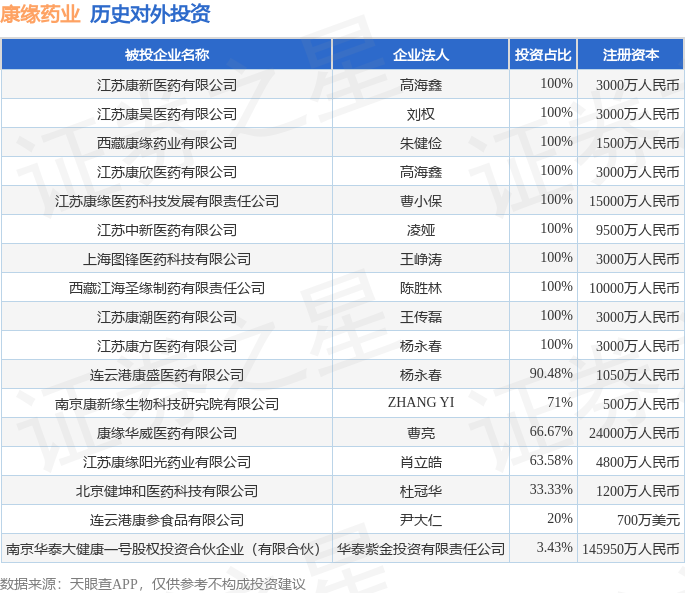Click legal person 尹大仁

click(x=421, y=520)
